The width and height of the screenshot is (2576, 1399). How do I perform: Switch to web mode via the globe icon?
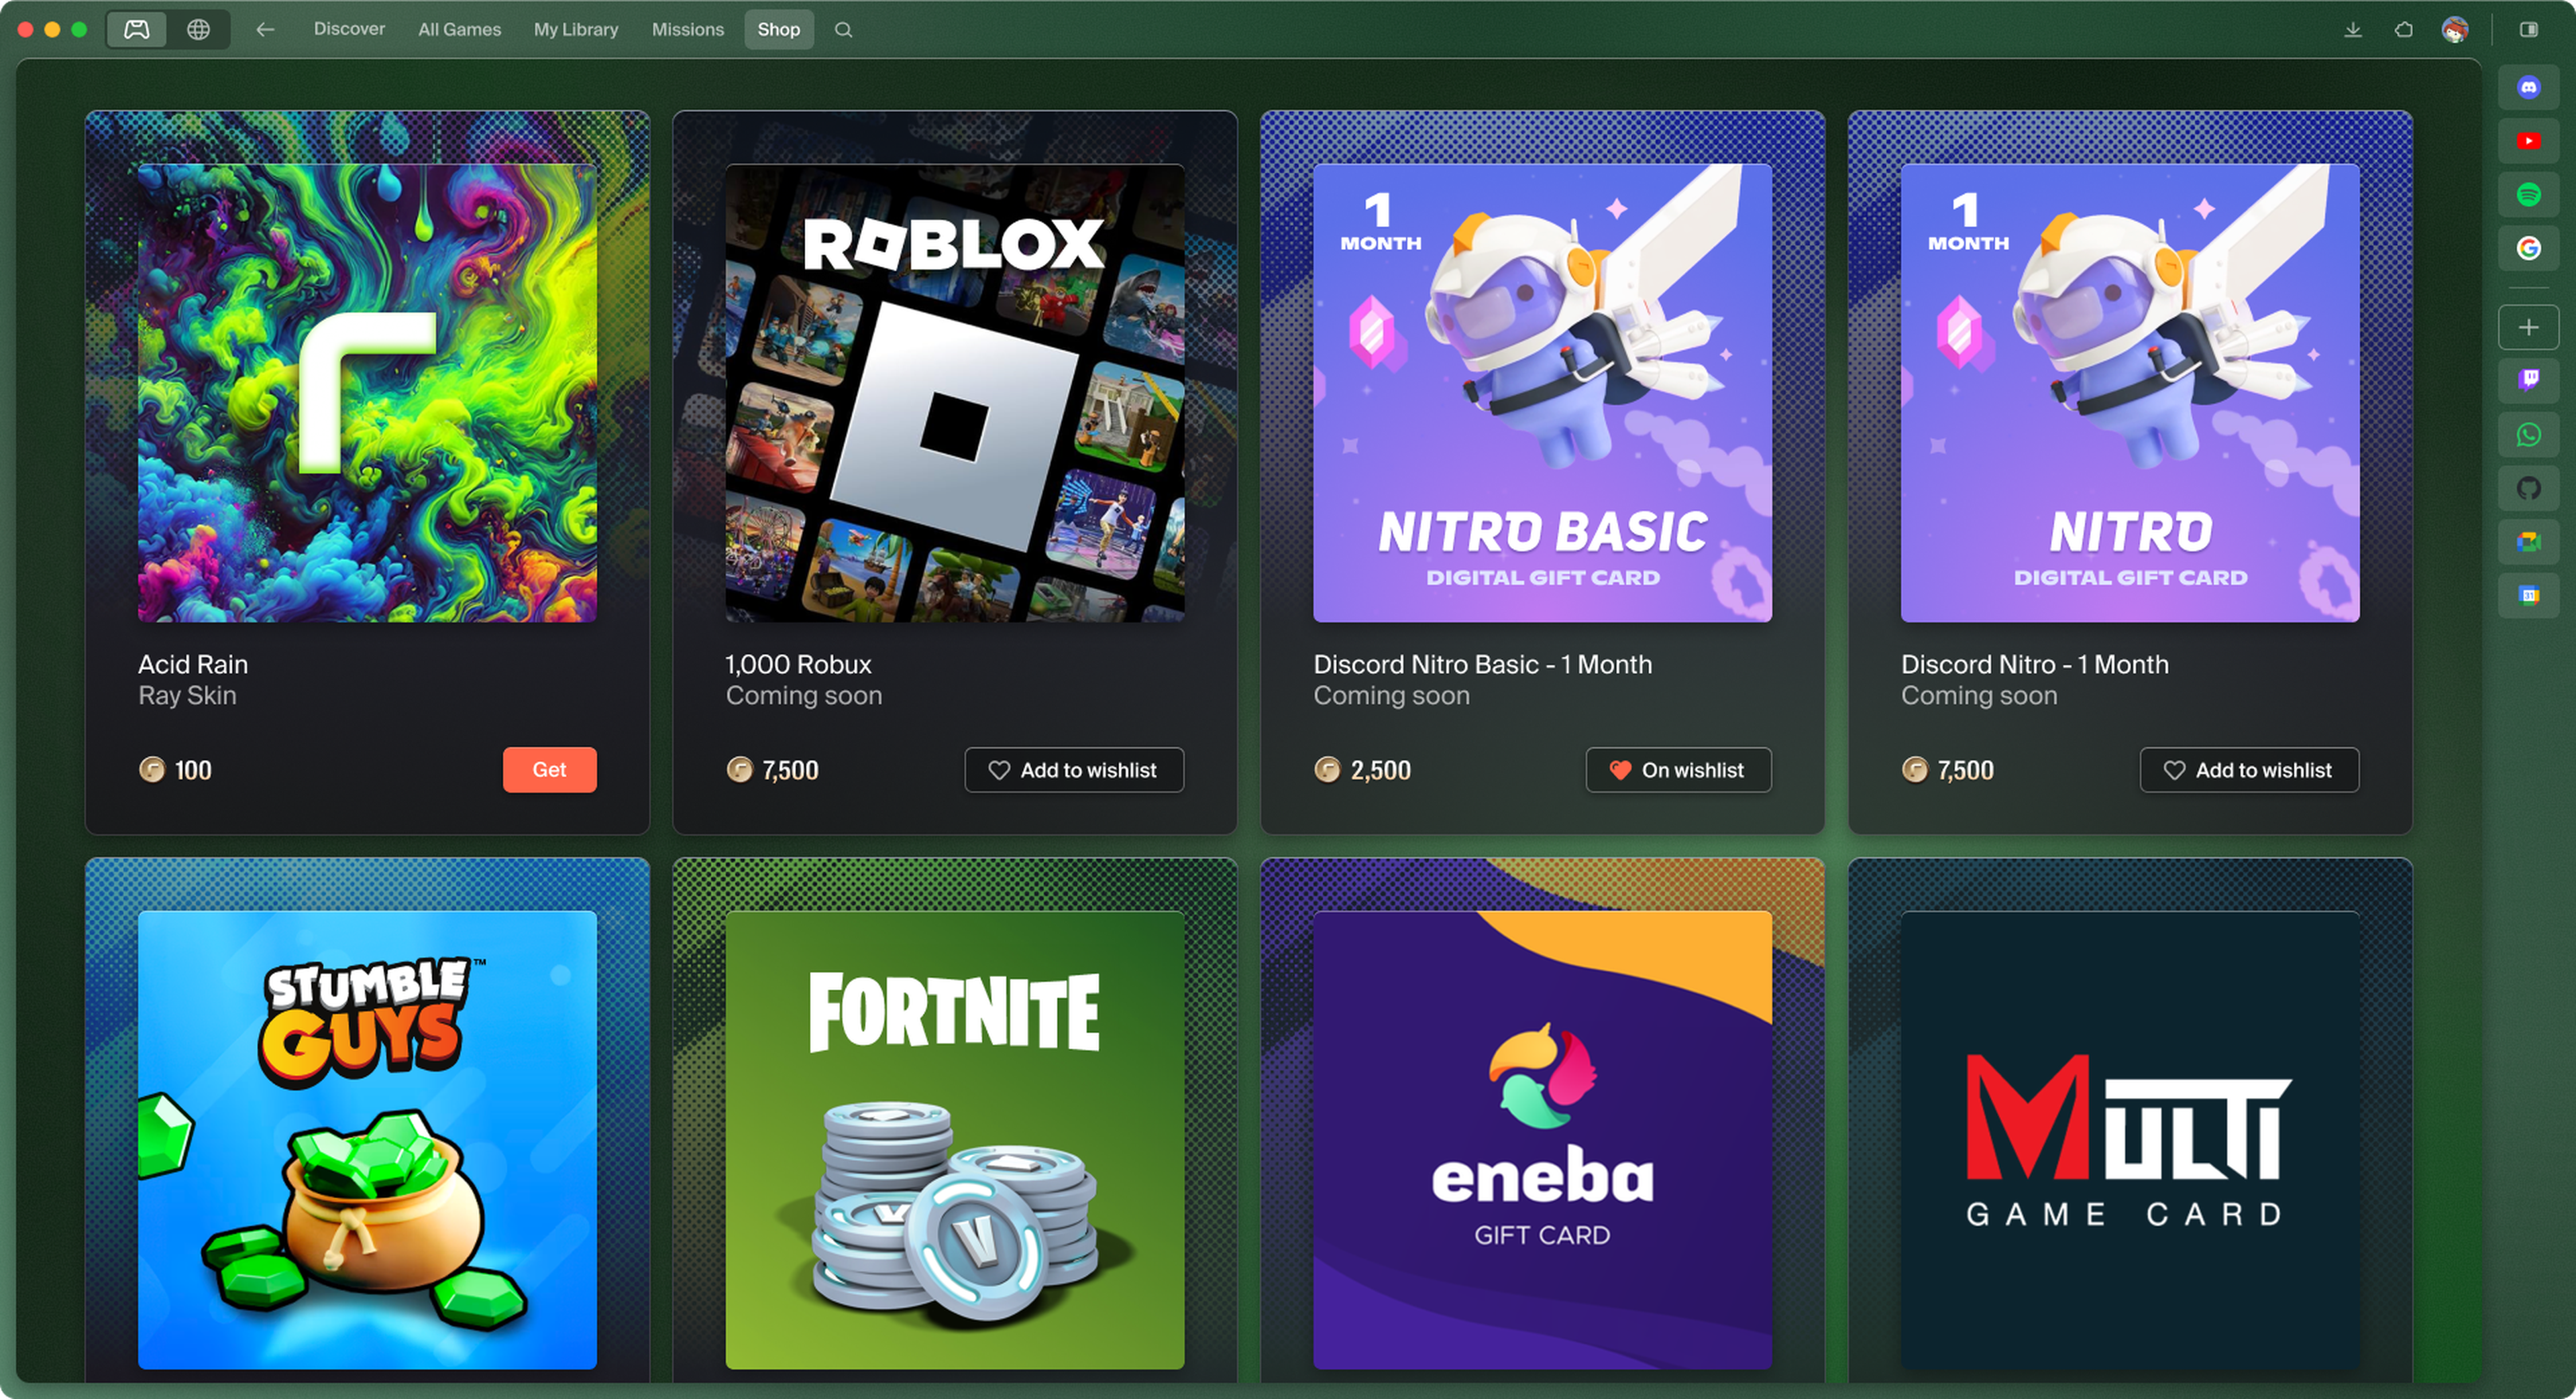(x=198, y=29)
